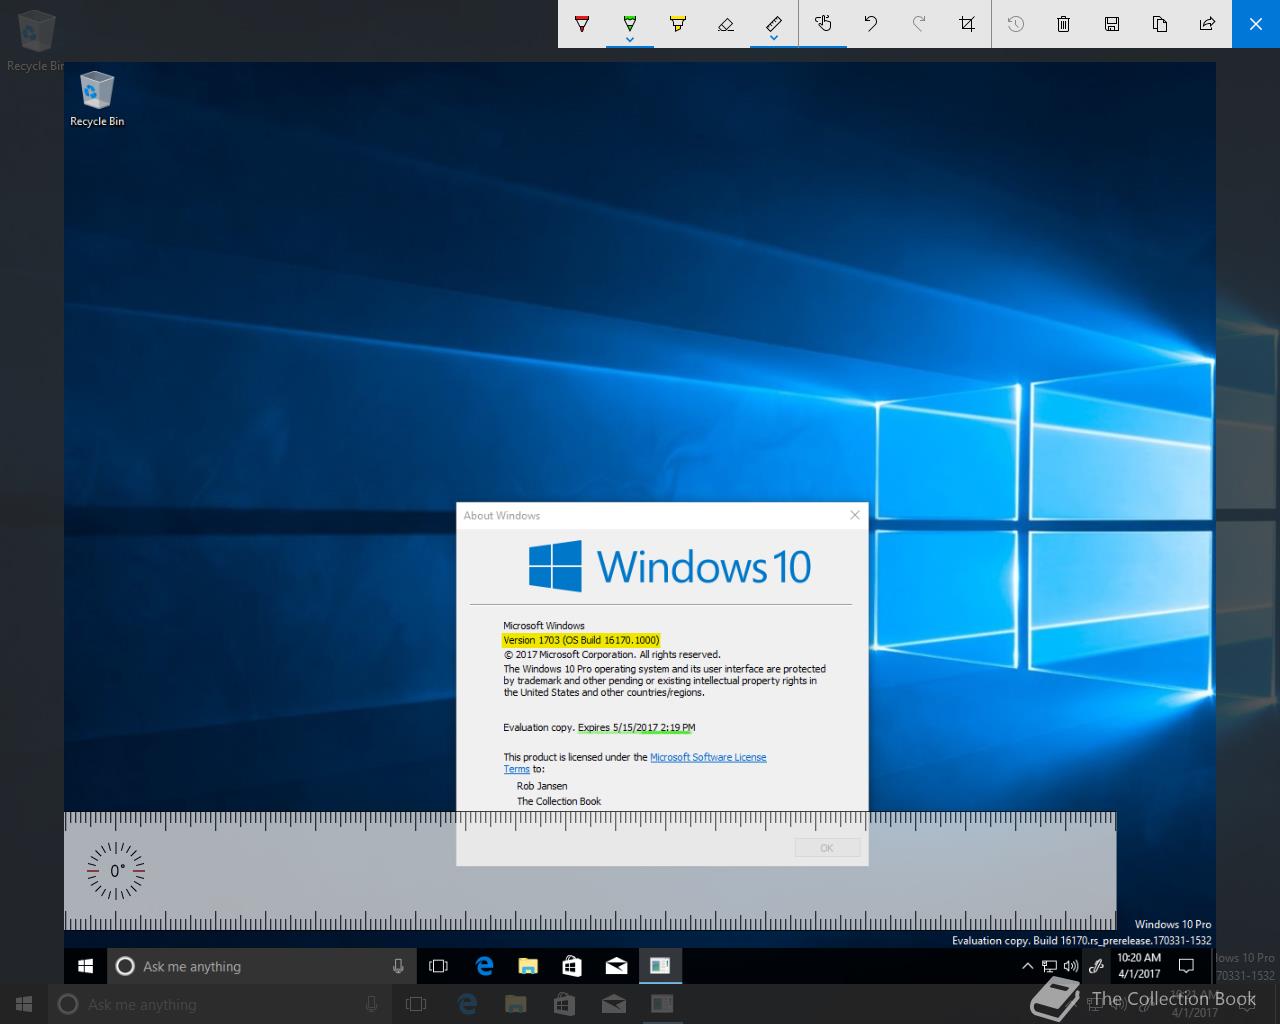1280x1024 pixels.
Task: Select the eraser tool
Action: pyautogui.click(x=726, y=23)
